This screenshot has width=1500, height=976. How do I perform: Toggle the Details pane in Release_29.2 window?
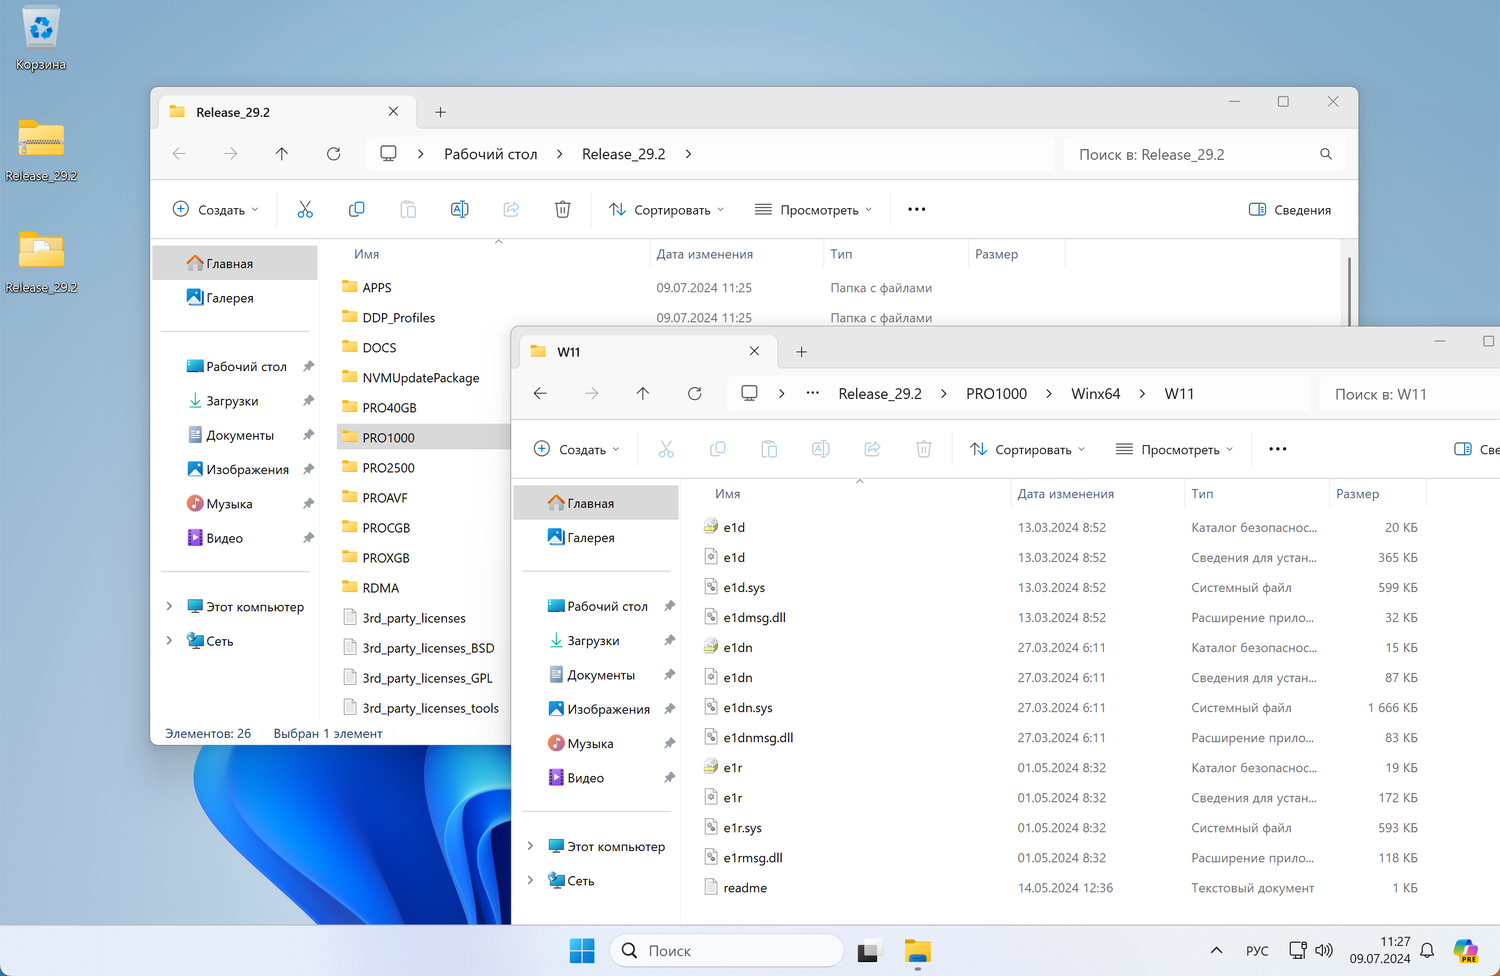point(1290,209)
